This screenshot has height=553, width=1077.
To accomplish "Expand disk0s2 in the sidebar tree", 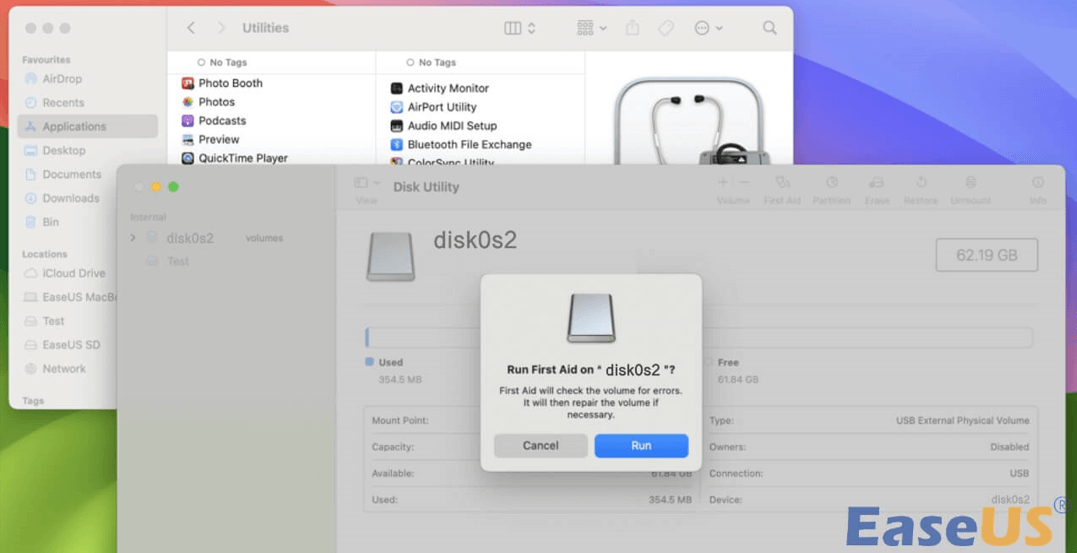I will [x=133, y=238].
